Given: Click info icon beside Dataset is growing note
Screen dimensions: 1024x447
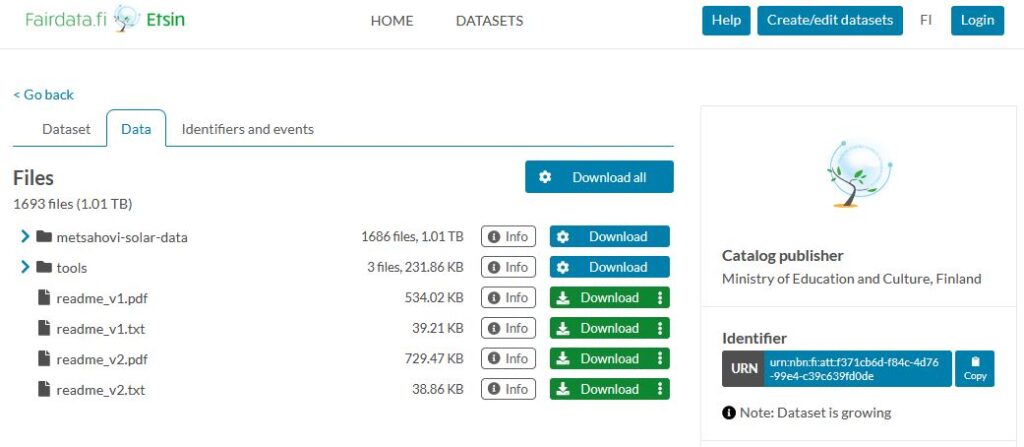Looking at the screenshot, I should click(x=729, y=413).
